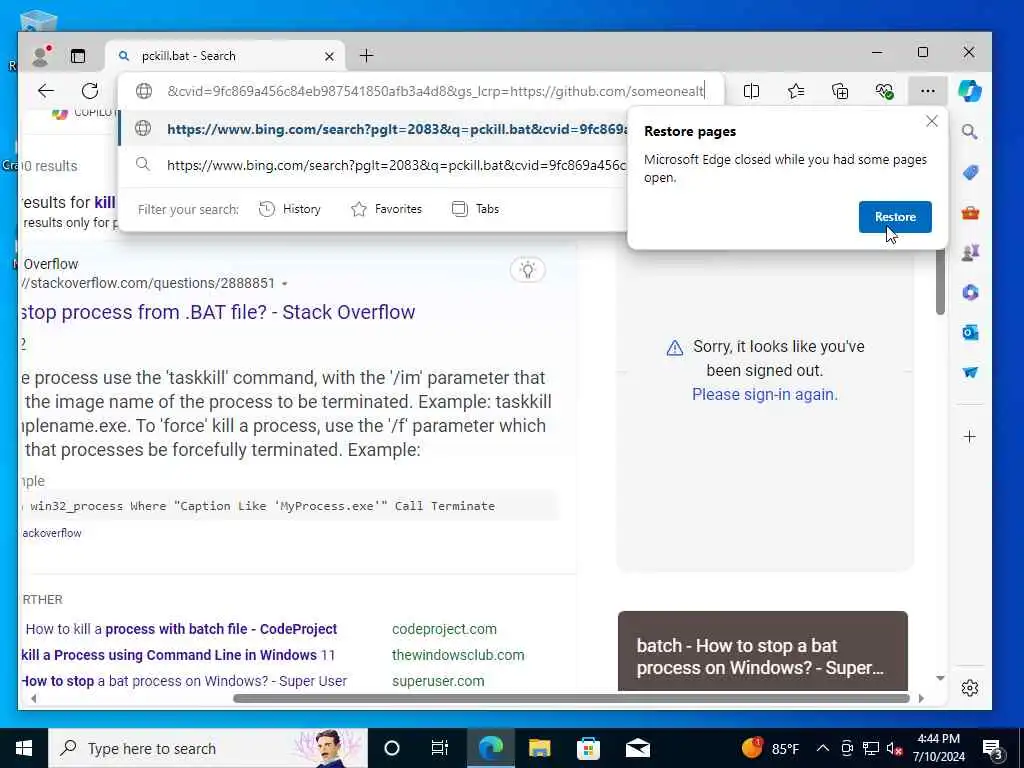Click the vertical scrollbar thumb
Screen dimensions: 1024x768
tap(940, 282)
